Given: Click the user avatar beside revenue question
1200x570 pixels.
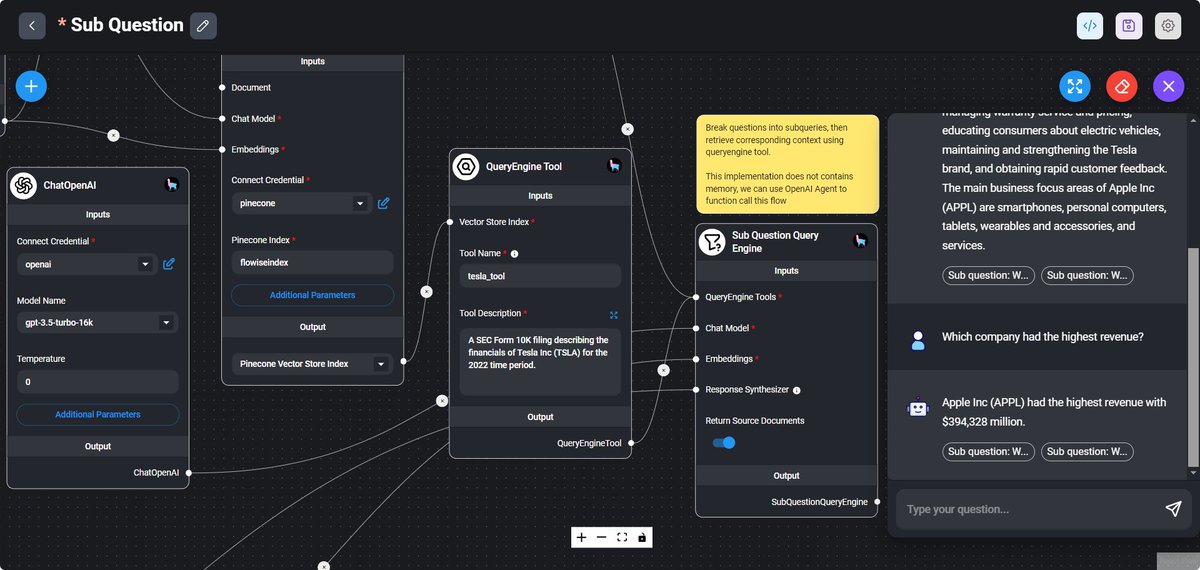Looking at the screenshot, I should tap(918, 340).
